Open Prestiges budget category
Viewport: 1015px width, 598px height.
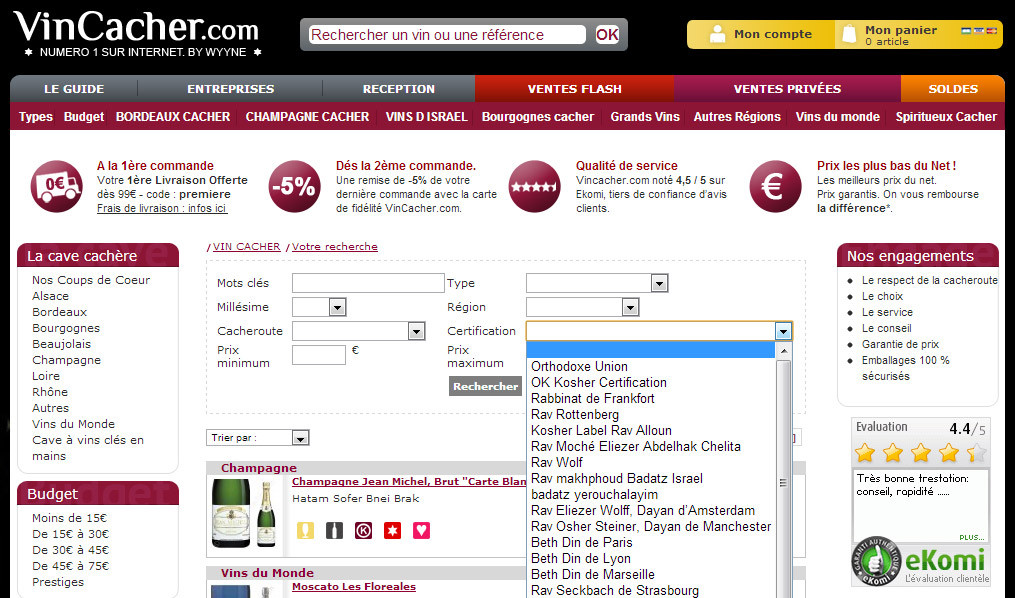(58, 582)
